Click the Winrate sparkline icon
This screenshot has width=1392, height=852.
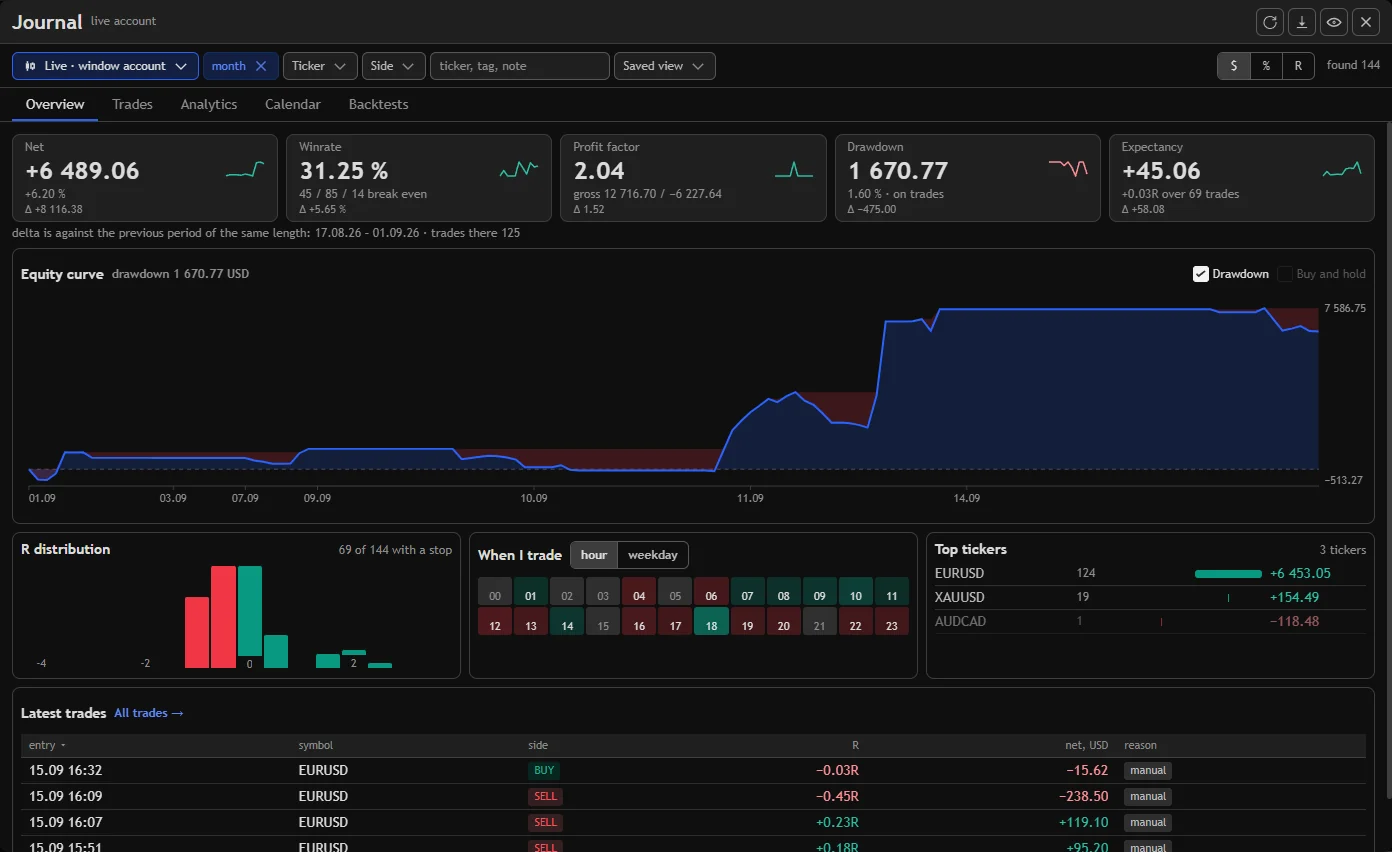pos(519,171)
